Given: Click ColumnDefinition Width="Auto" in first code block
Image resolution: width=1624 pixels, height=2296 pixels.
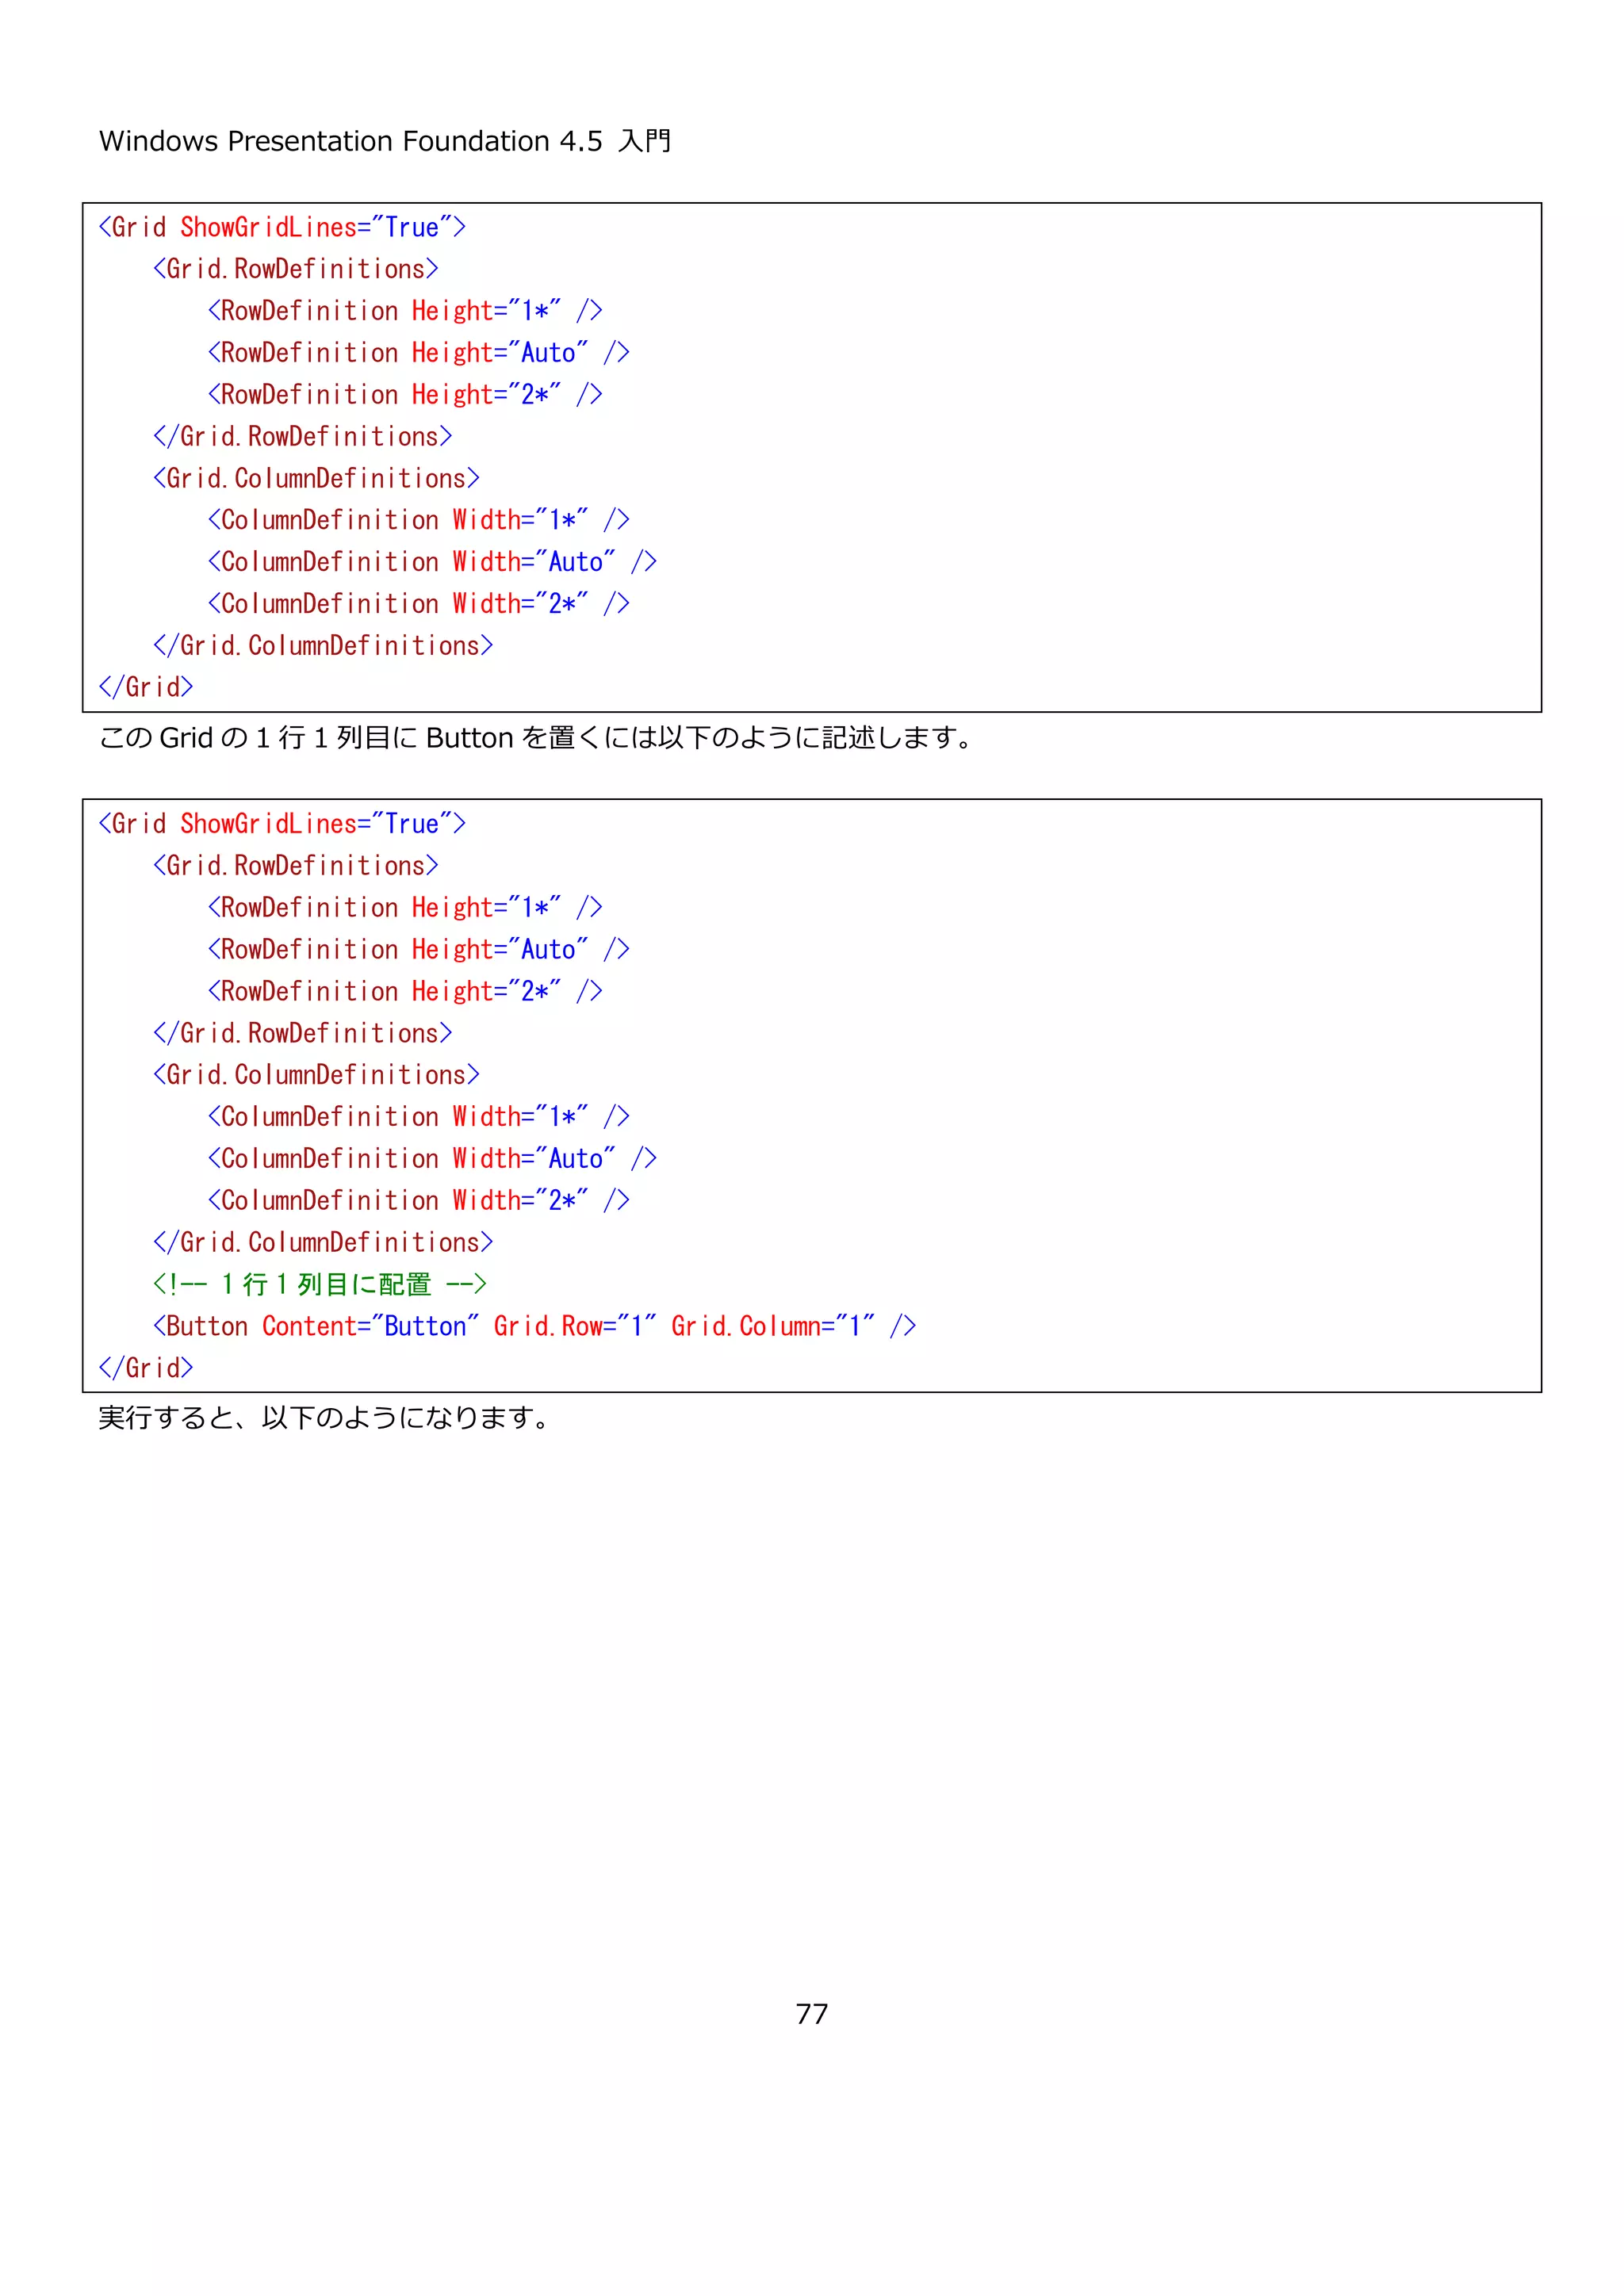Looking at the screenshot, I should 432,562.
